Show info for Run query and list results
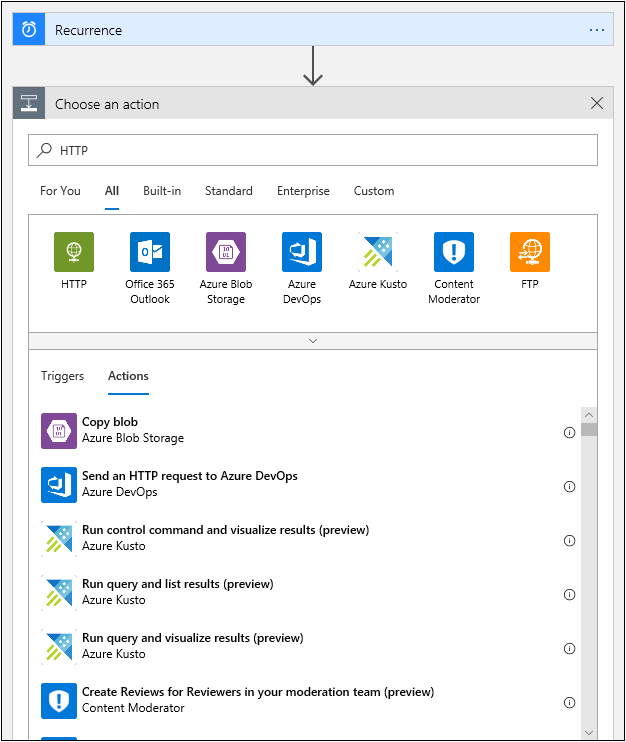Image resolution: width=626 pixels, height=742 pixels. click(569, 594)
